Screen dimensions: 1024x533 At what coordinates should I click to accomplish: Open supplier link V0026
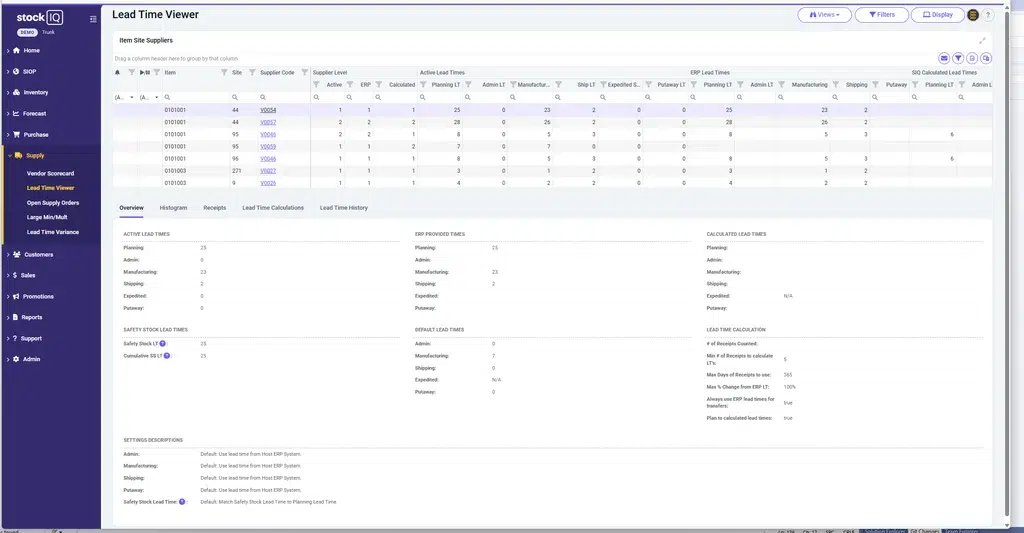[268, 183]
